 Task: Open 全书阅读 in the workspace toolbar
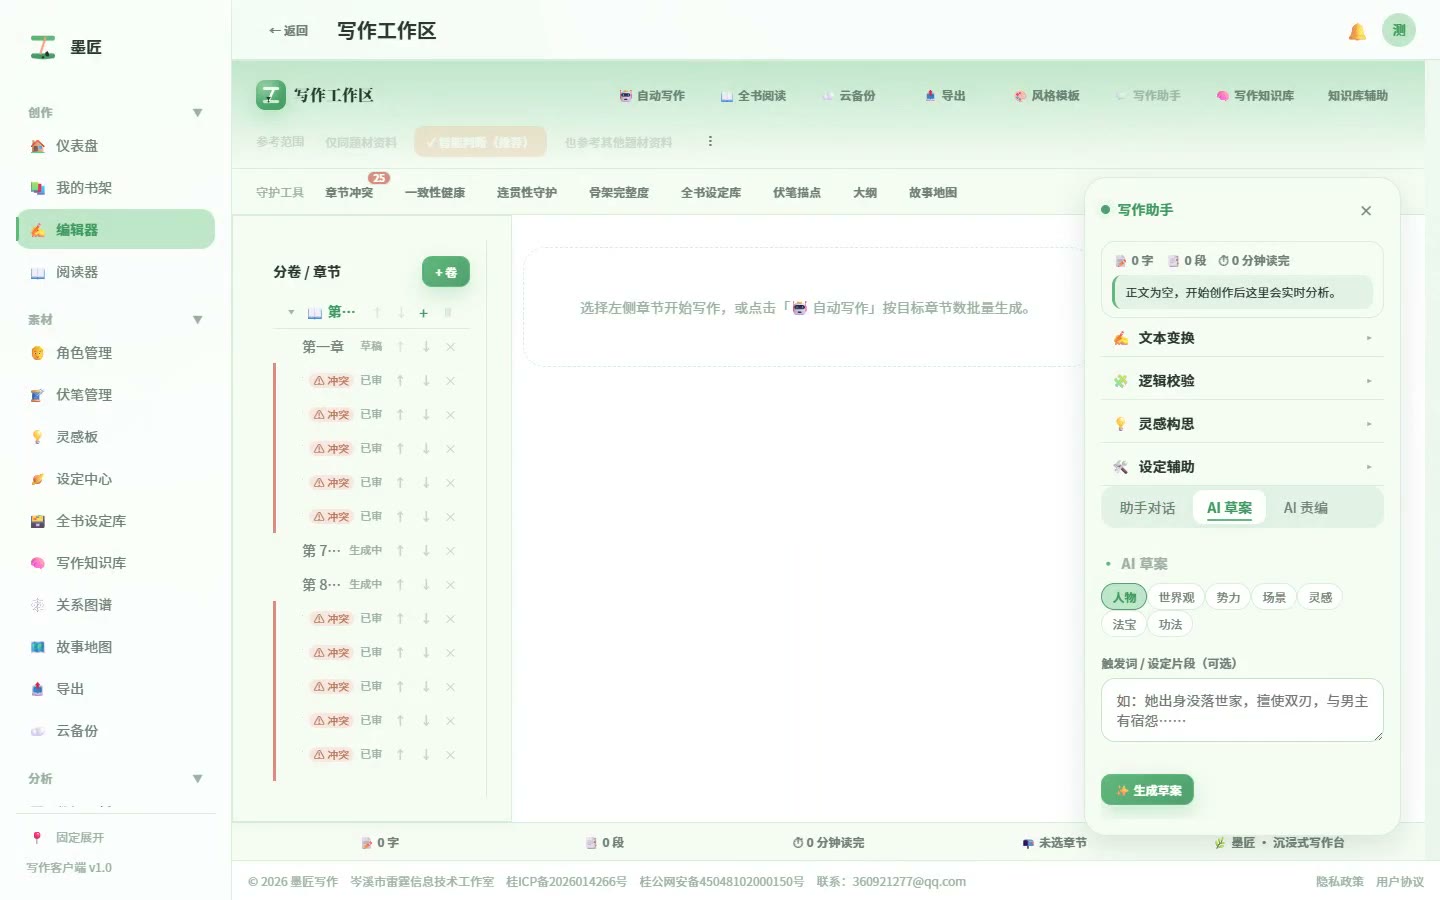753,96
